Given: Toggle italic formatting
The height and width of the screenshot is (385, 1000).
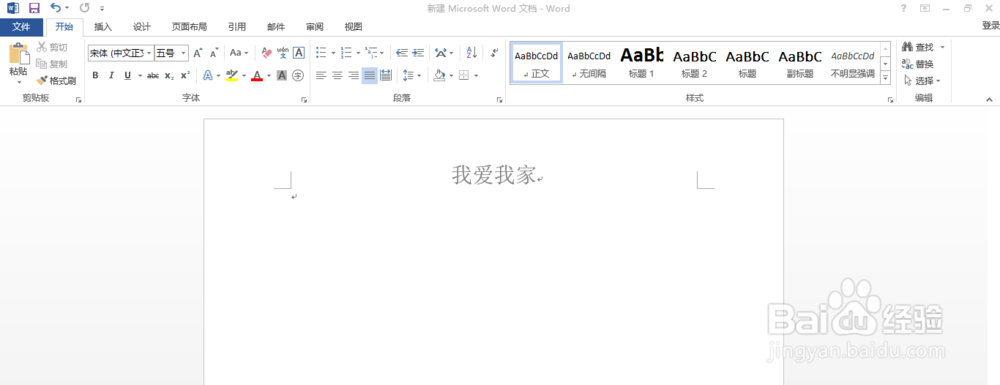Looking at the screenshot, I should click(x=111, y=76).
